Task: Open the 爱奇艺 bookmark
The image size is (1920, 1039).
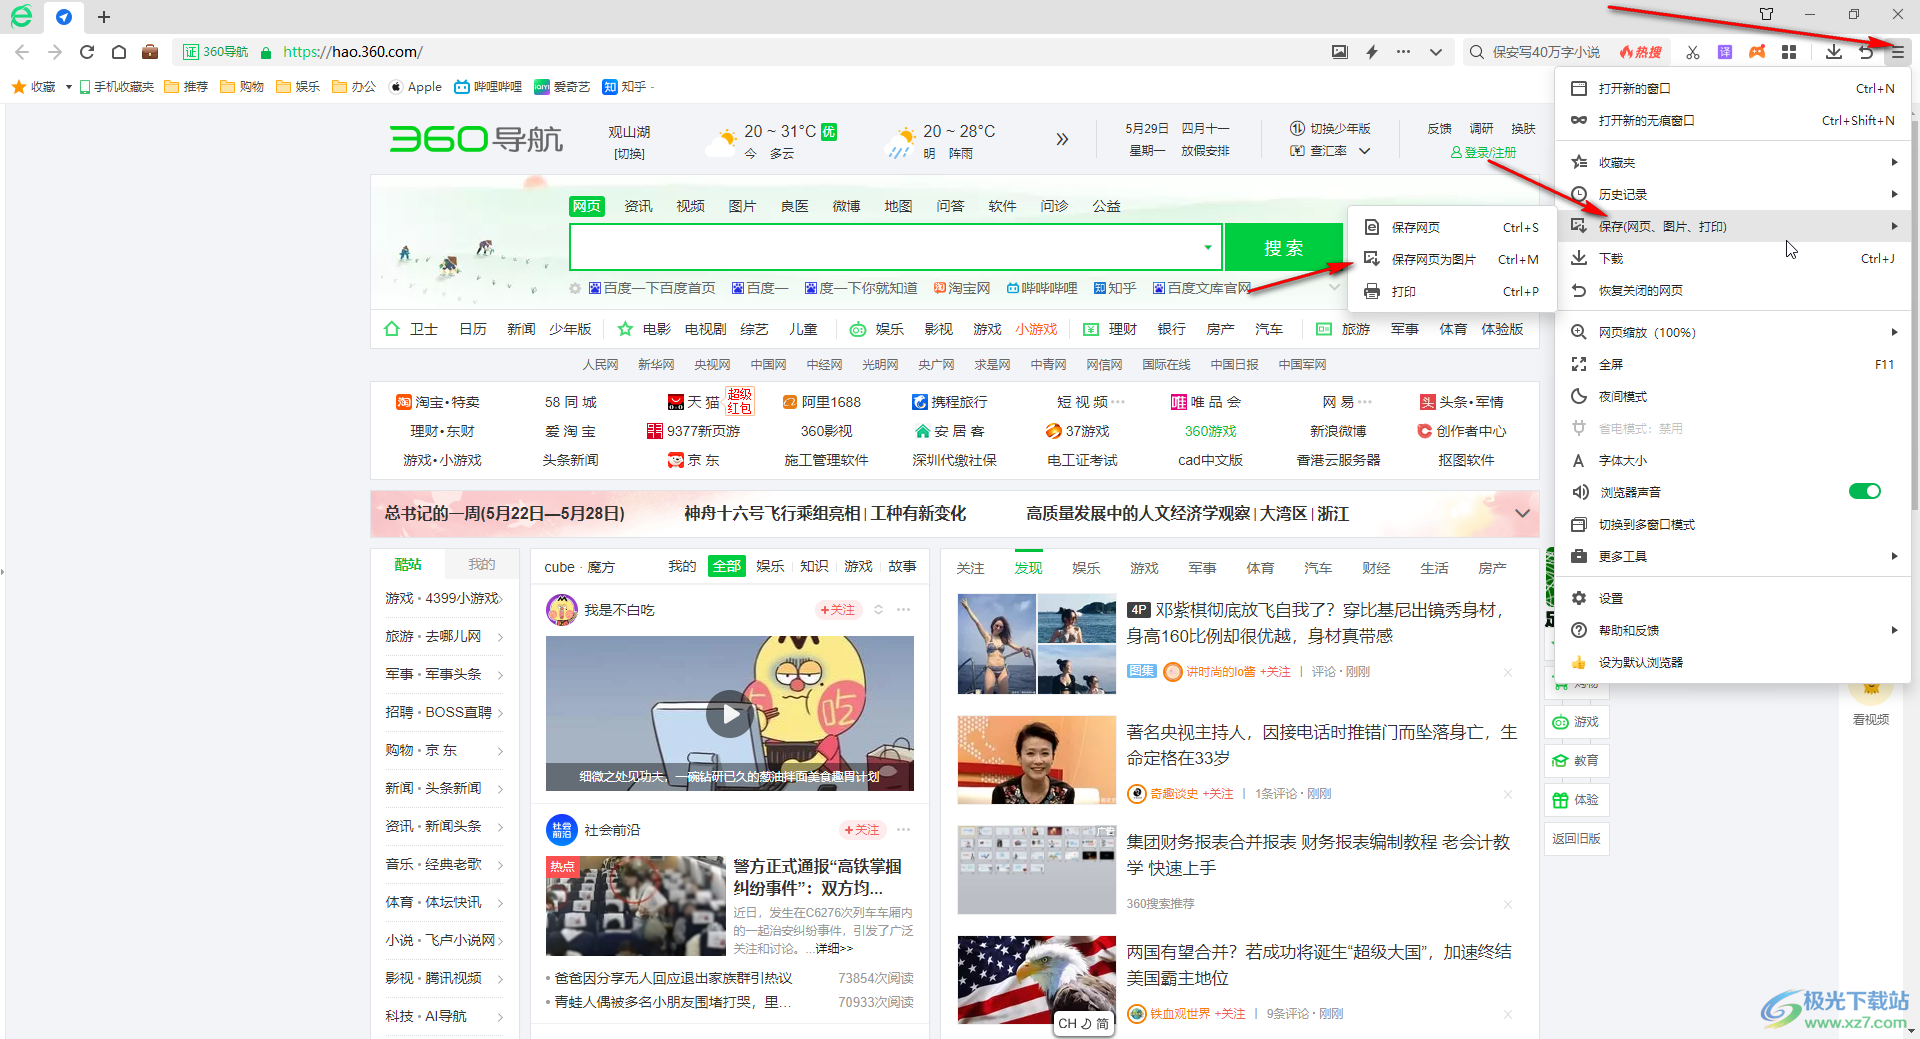Action: click(562, 87)
